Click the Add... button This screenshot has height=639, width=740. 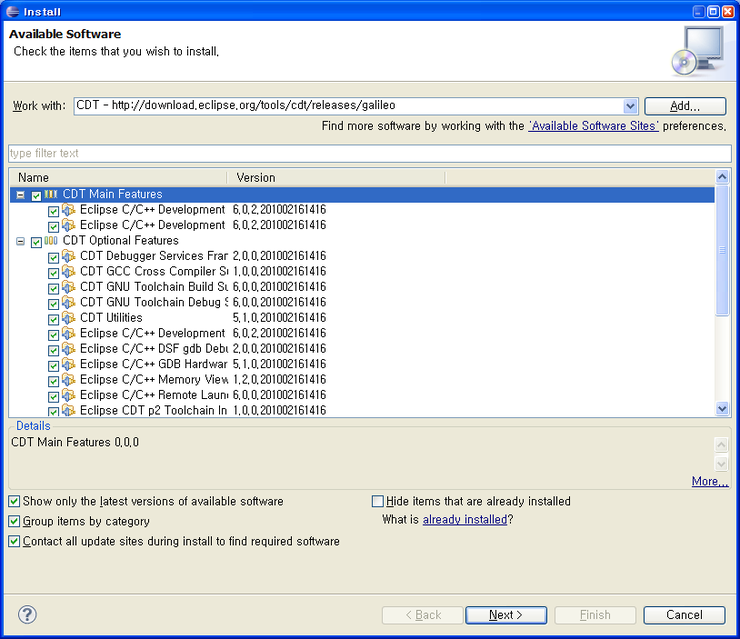(x=685, y=106)
